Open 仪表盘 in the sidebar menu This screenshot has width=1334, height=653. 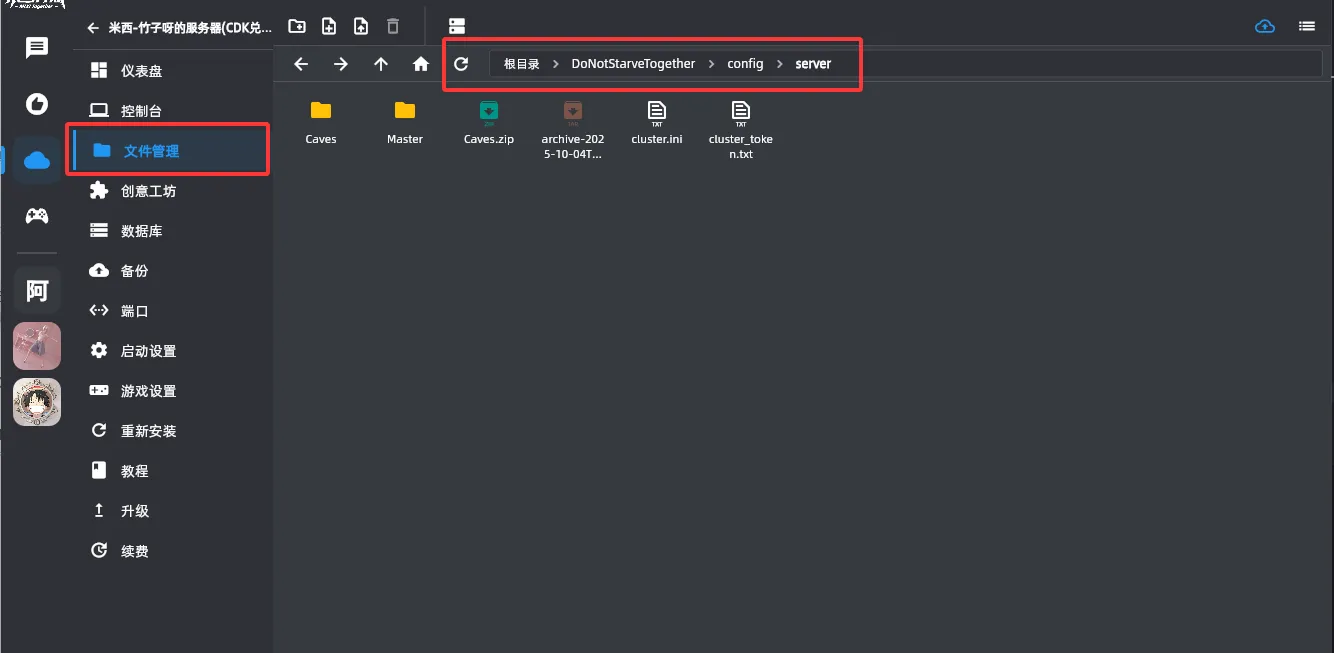click(141, 71)
